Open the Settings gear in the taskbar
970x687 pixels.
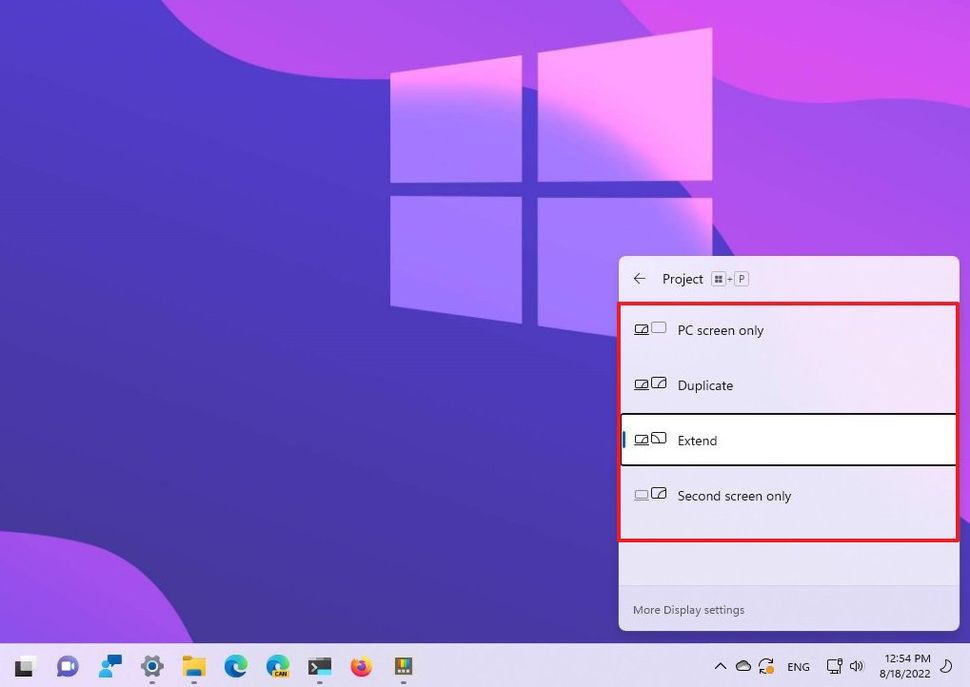point(152,666)
